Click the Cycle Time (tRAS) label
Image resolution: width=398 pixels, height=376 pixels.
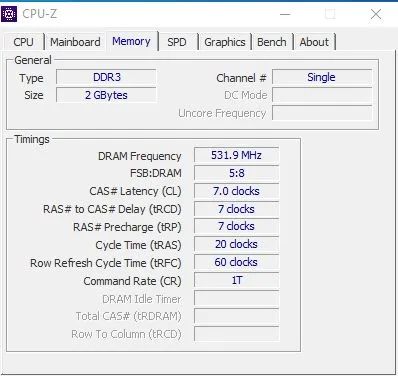click(138, 245)
